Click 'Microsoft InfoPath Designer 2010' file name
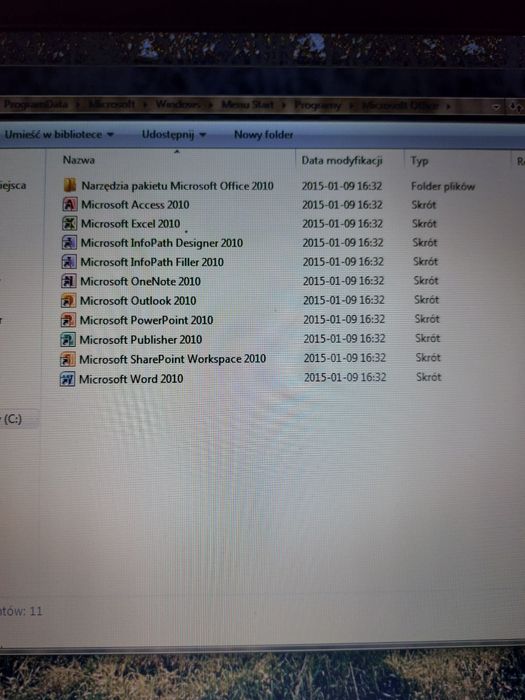The height and width of the screenshot is (700, 525). tap(162, 243)
